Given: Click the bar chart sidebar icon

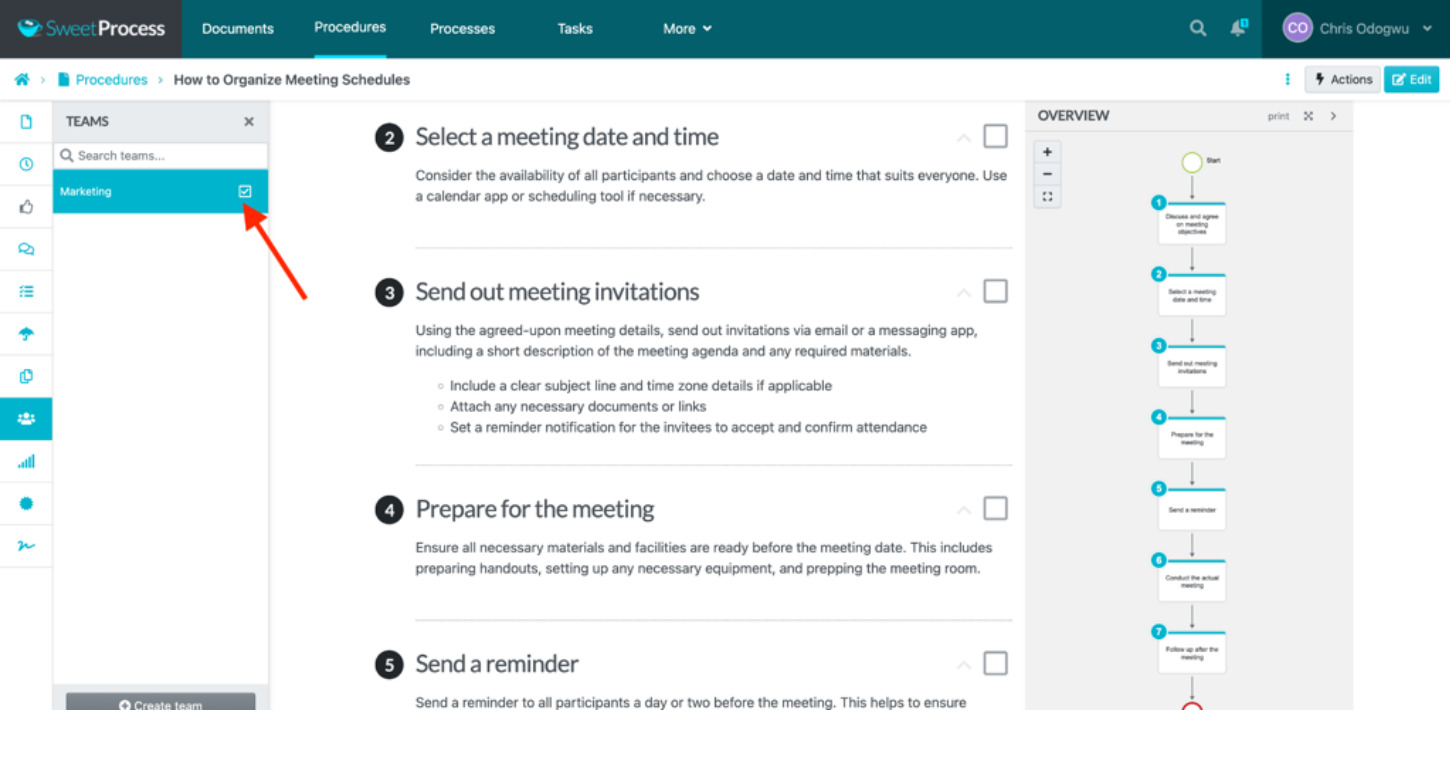Looking at the screenshot, I should pyautogui.click(x=26, y=461).
